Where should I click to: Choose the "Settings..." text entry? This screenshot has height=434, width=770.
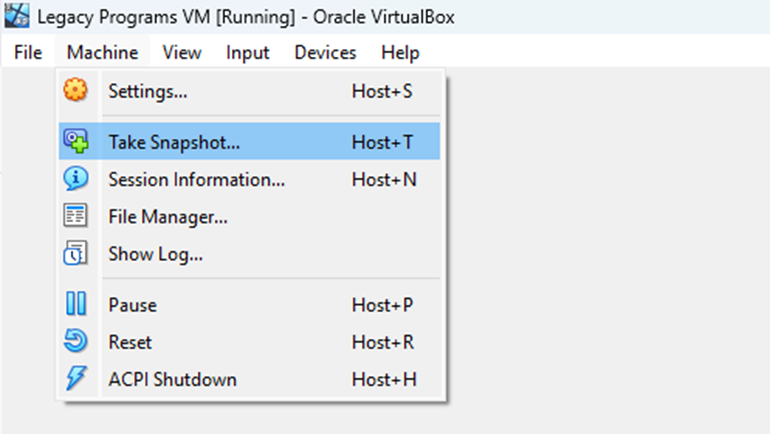coord(148,91)
